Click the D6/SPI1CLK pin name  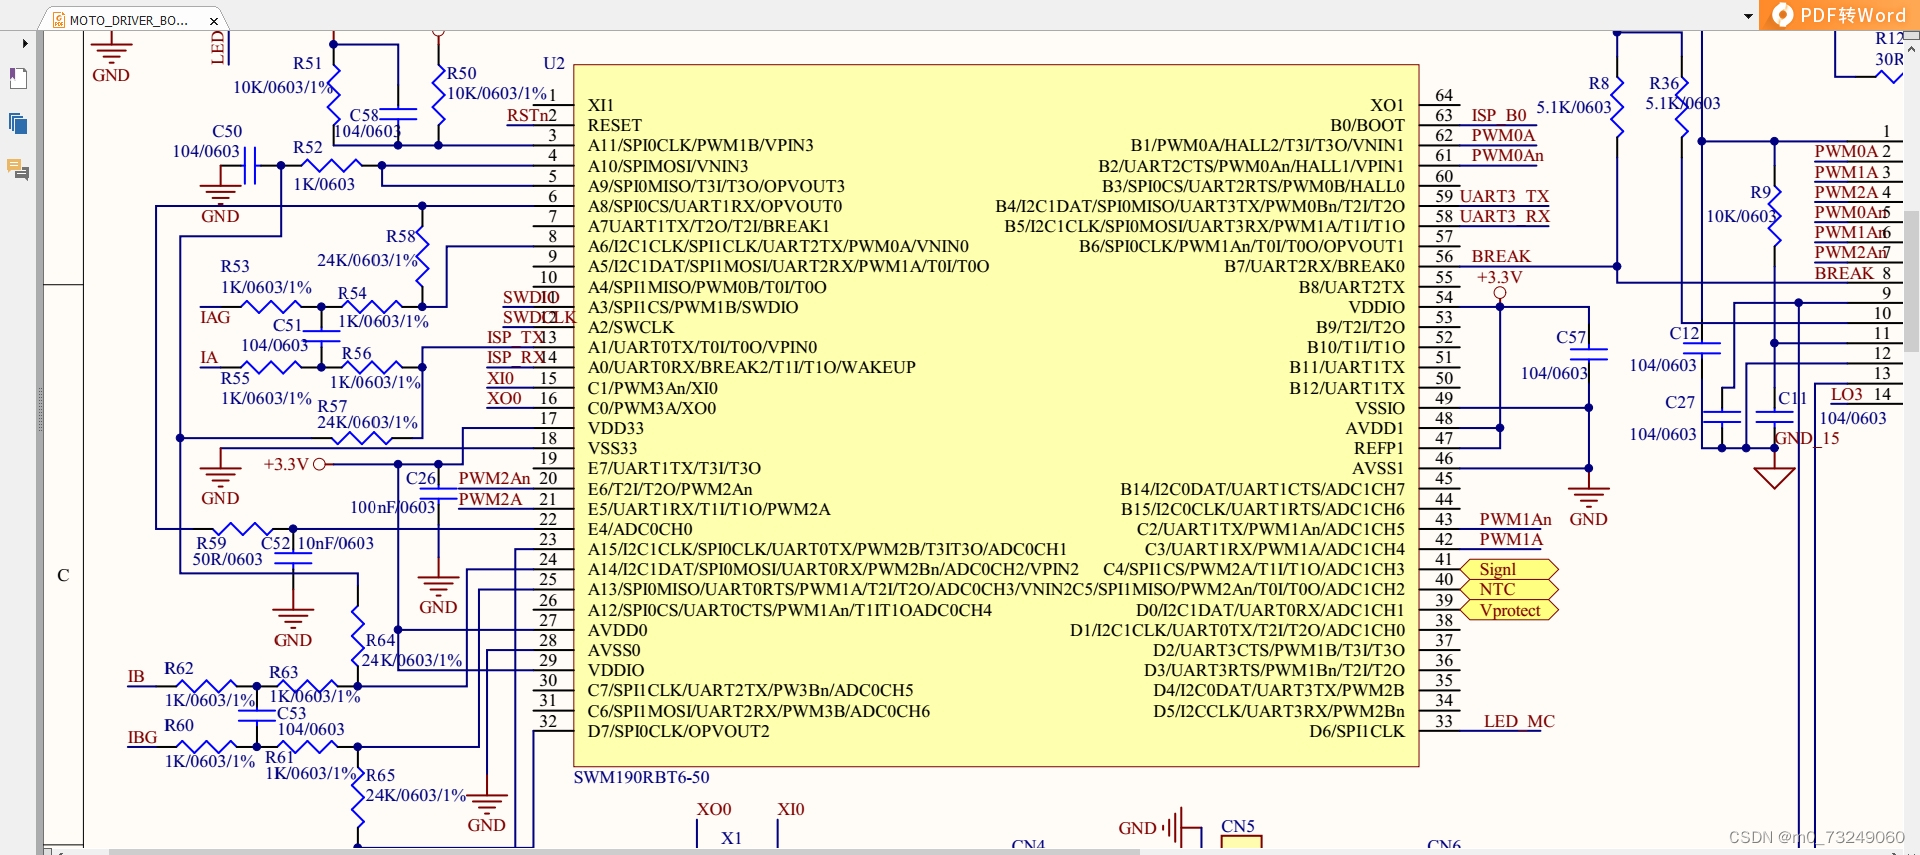pos(1357,731)
